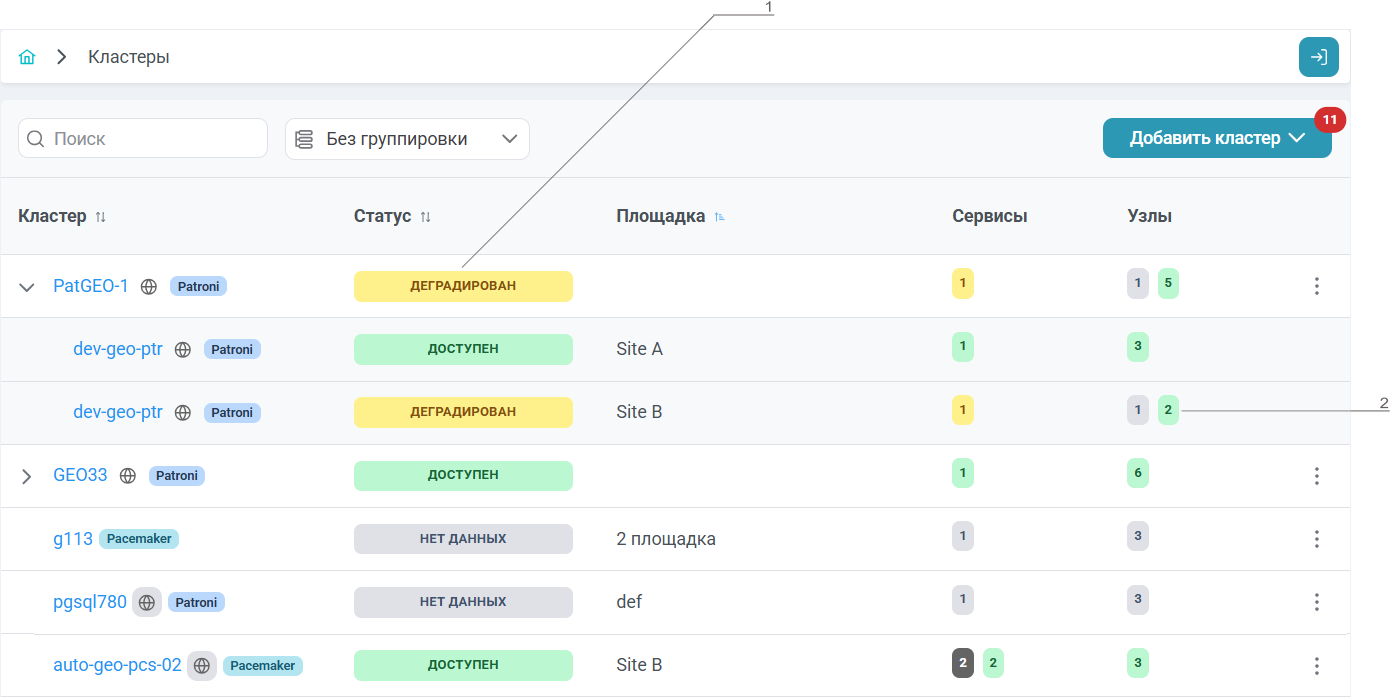Click the "def" site cell for pgsql780
This screenshot has width=1391, height=698.
tap(629, 602)
